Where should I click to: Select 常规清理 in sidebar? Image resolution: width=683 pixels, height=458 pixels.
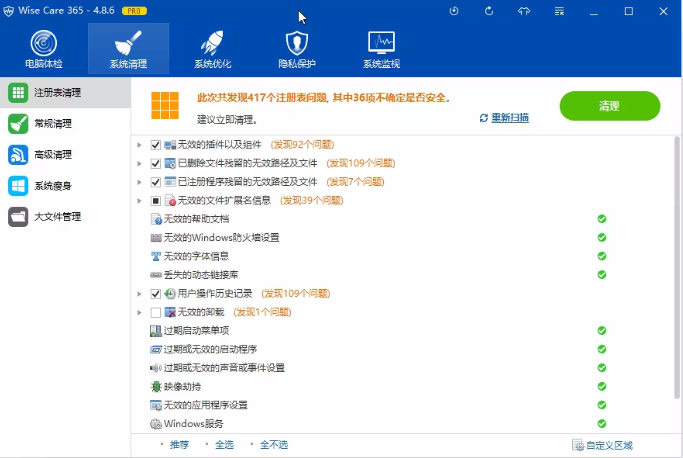coord(65,124)
